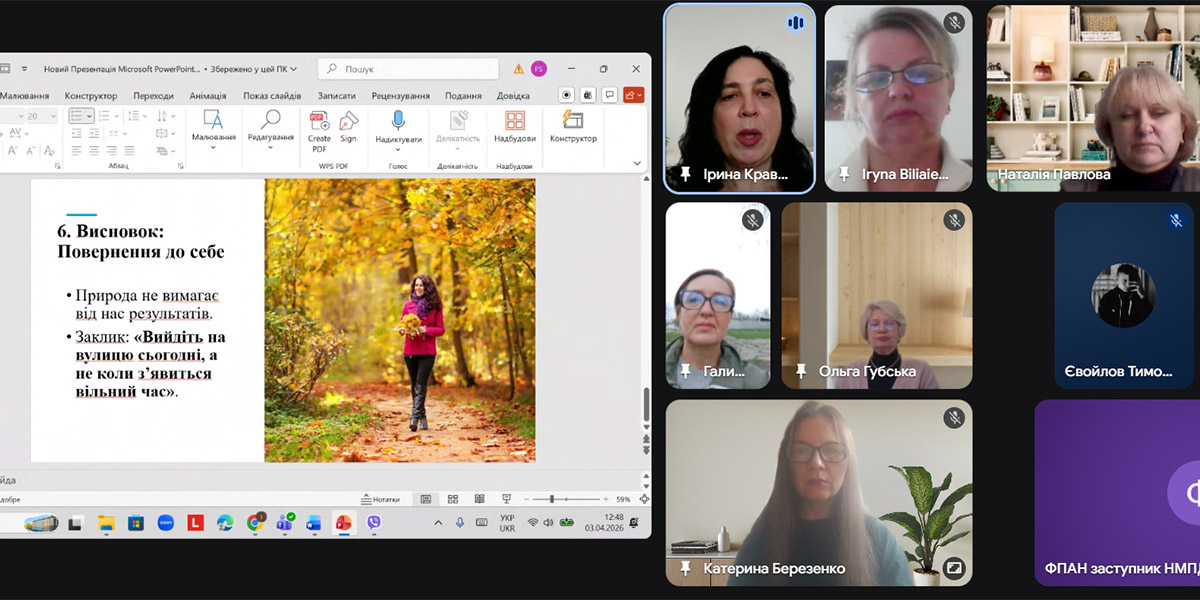Click the Sign icon in WPS PDF
Image resolution: width=1200 pixels, height=600 pixels.
[348, 126]
